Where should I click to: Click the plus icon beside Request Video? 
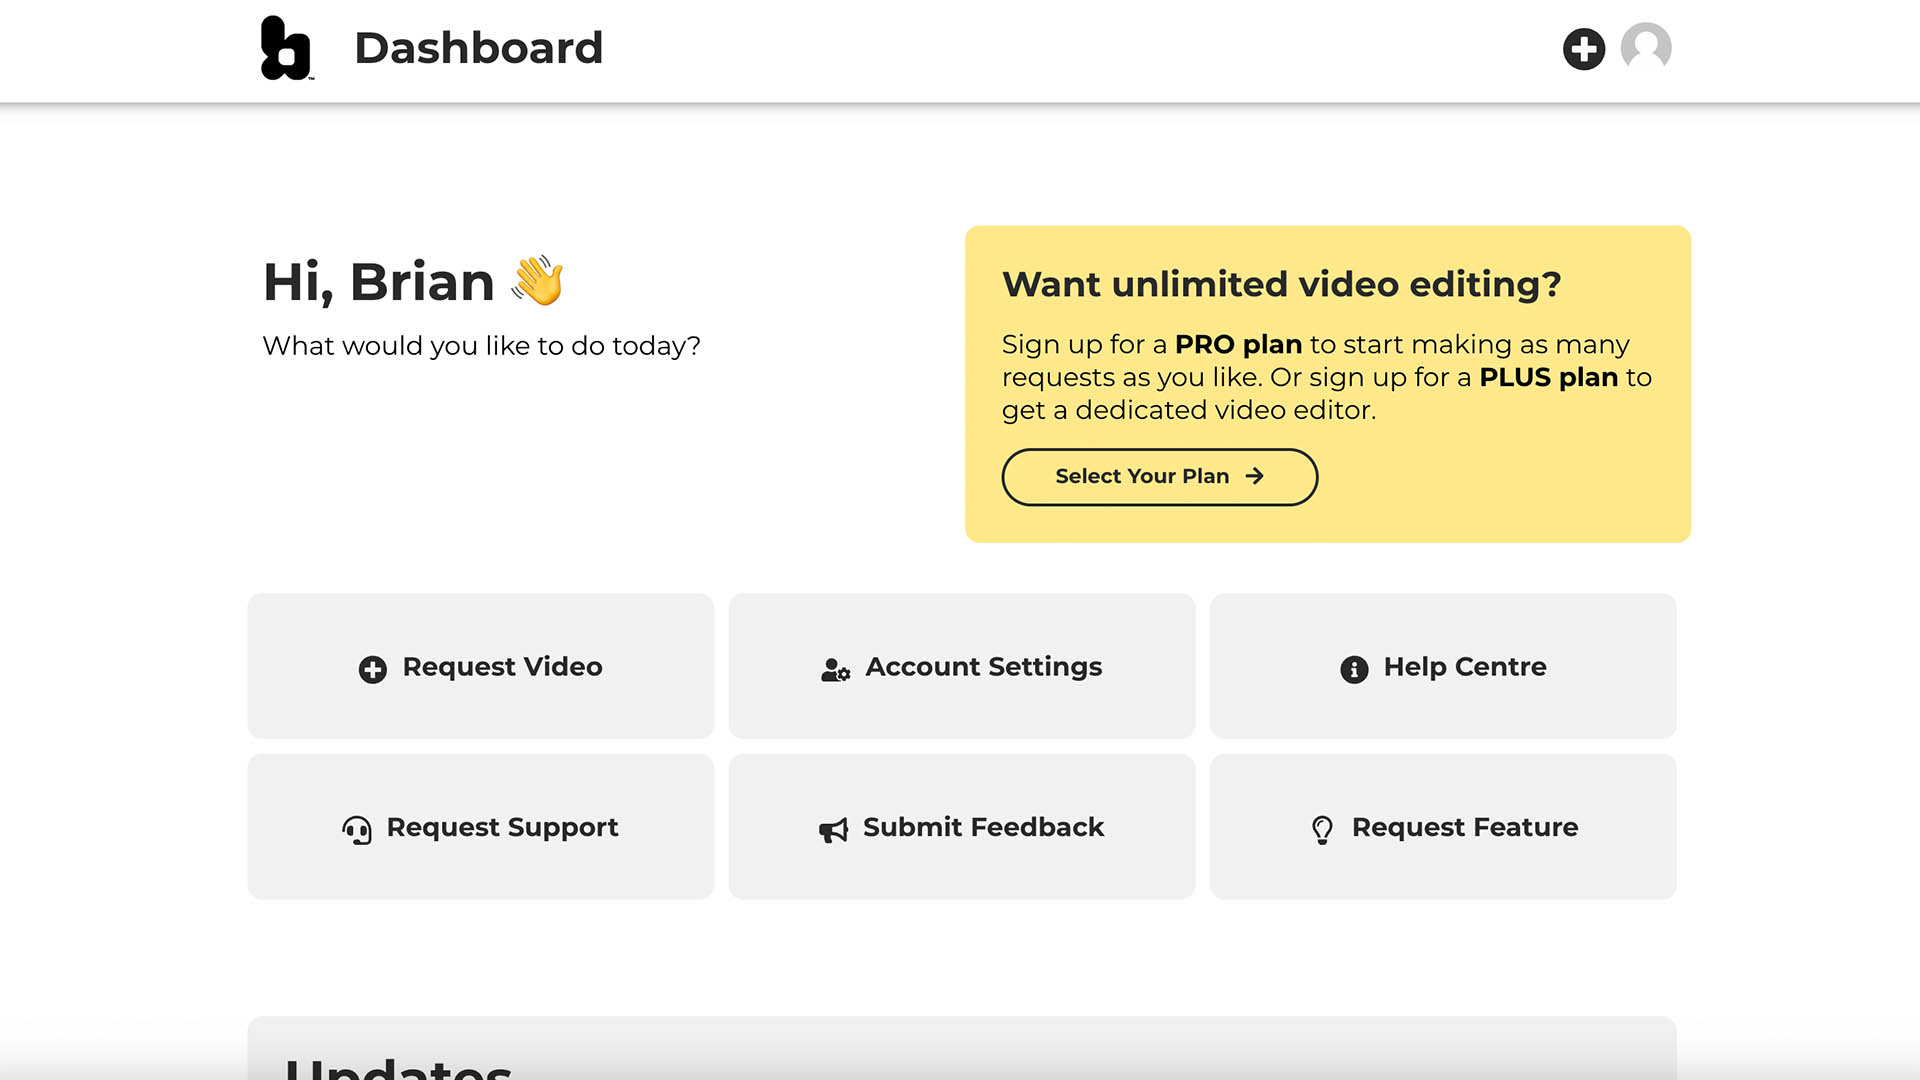[373, 669]
